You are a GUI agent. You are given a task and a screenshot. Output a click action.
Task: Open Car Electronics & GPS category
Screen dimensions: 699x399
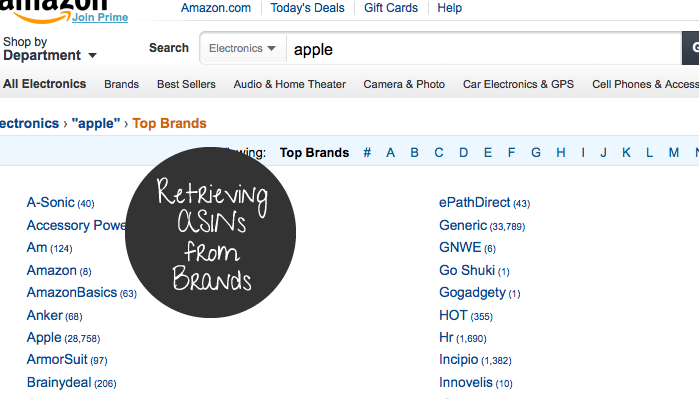[x=518, y=84]
